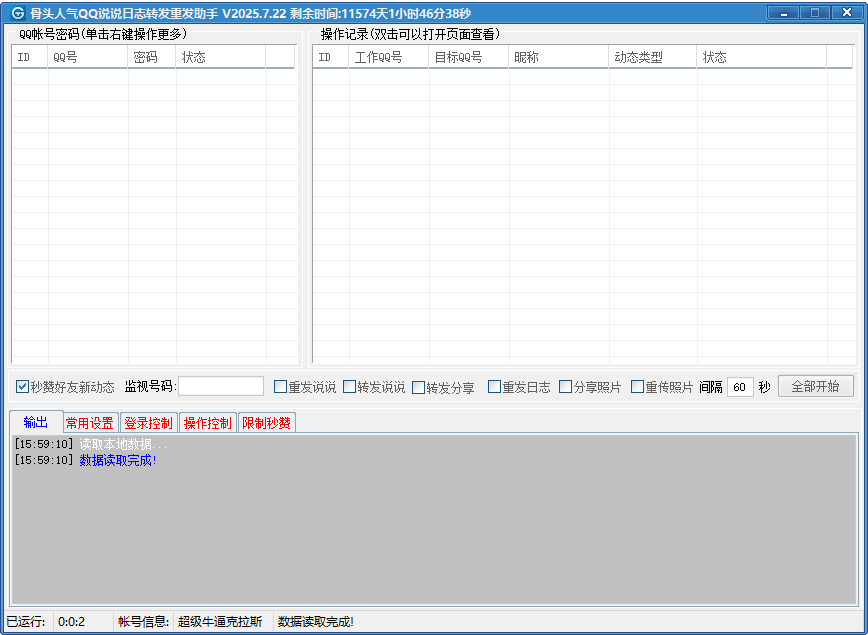This screenshot has width=868, height=635.
Task: Open the 限制秒赞 tab
Action: [x=266, y=423]
